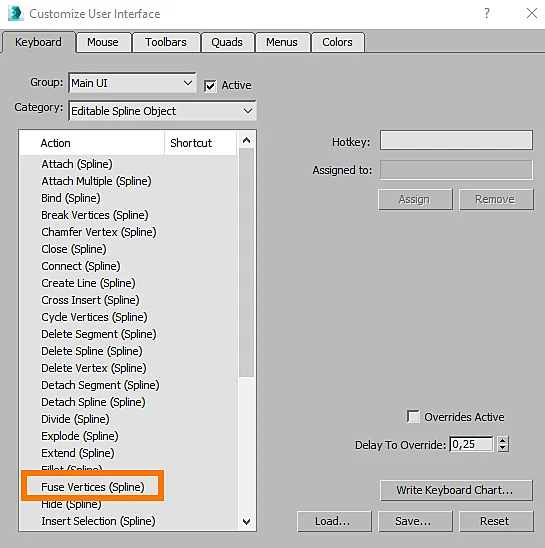Click the Action column header

(x=92, y=143)
